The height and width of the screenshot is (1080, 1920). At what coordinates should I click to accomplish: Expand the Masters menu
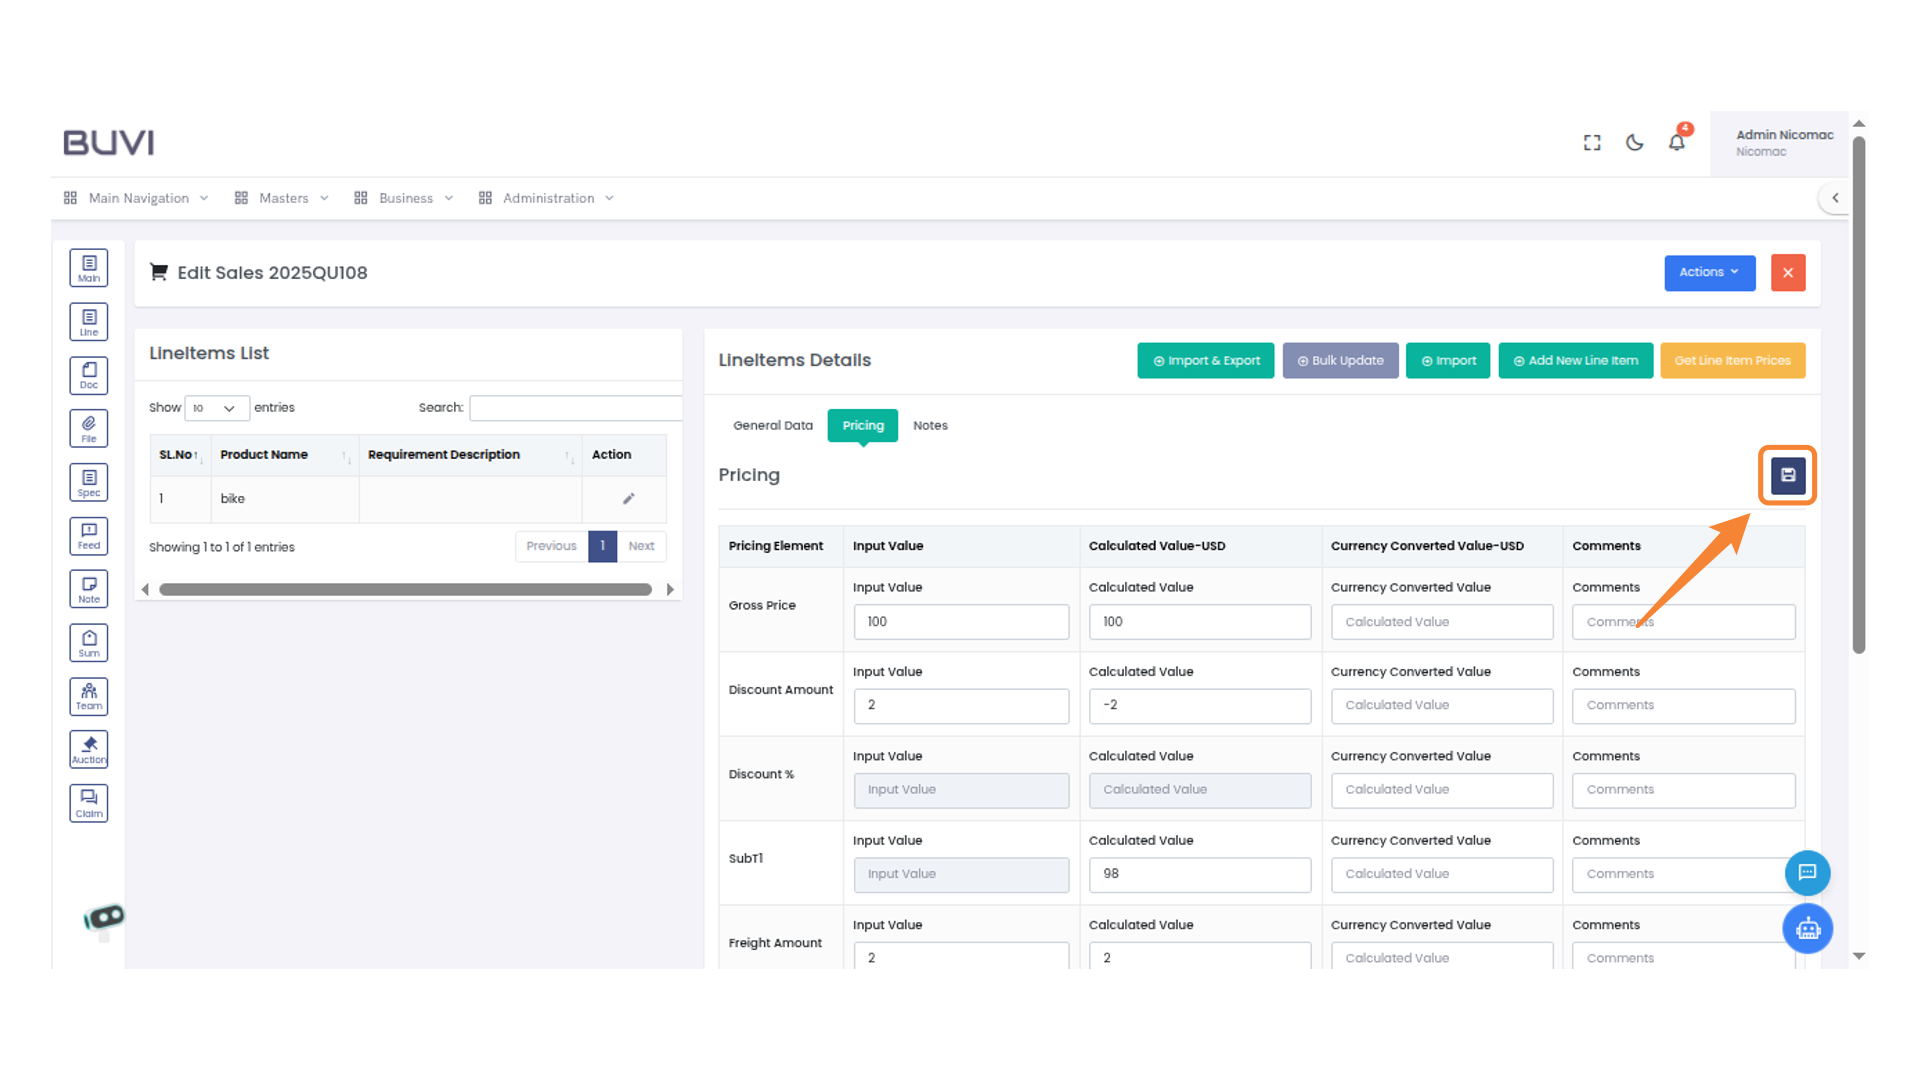[x=283, y=198]
